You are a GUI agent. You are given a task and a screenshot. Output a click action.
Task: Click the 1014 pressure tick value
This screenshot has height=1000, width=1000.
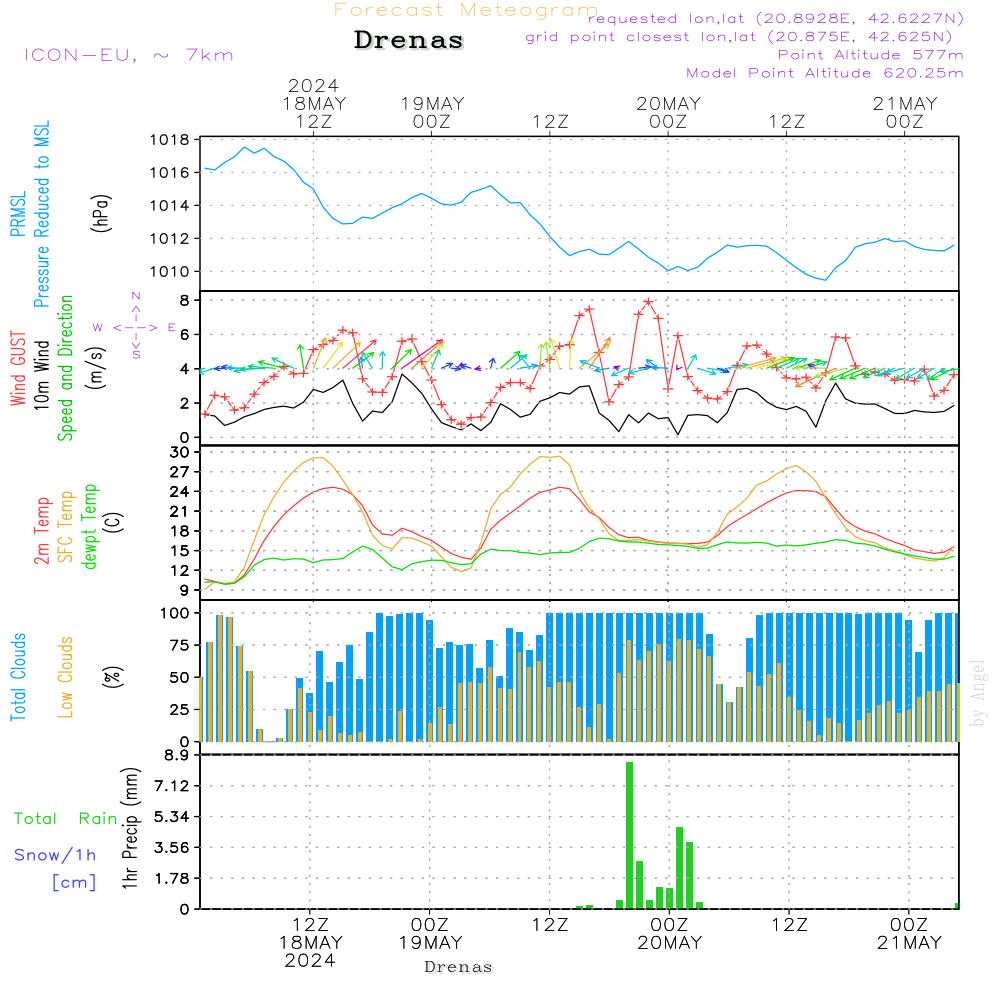tap(169, 205)
